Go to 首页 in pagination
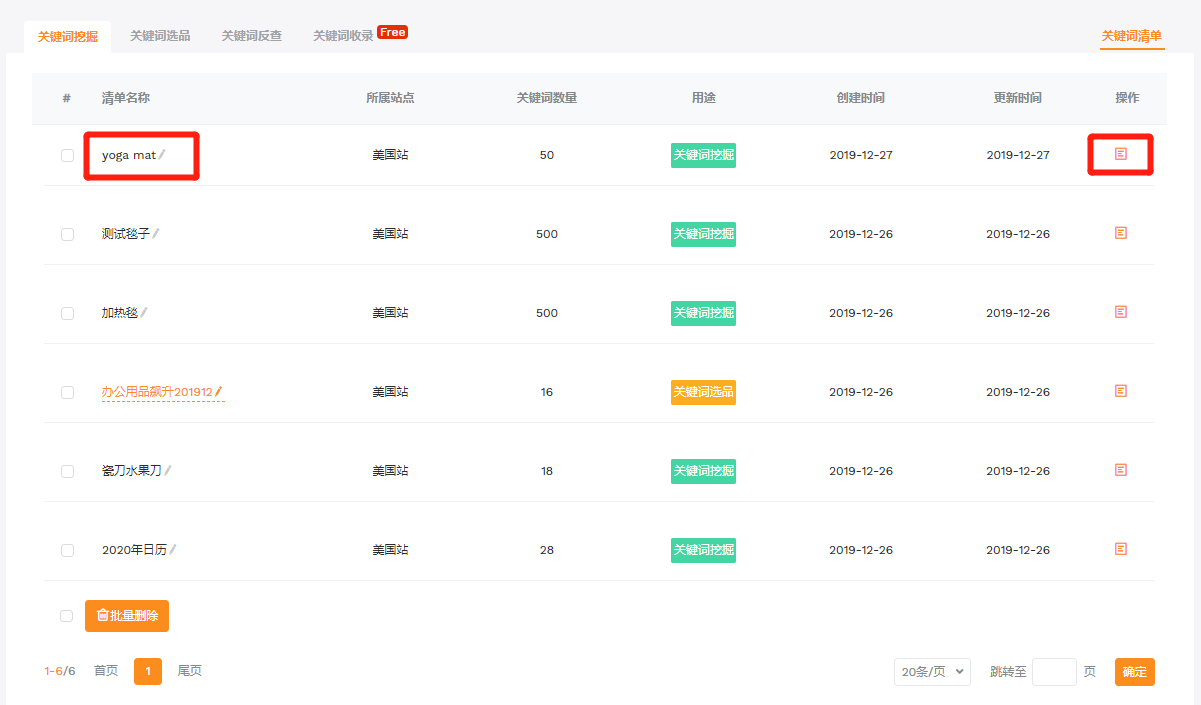1201x705 pixels. tap(106, 671)
